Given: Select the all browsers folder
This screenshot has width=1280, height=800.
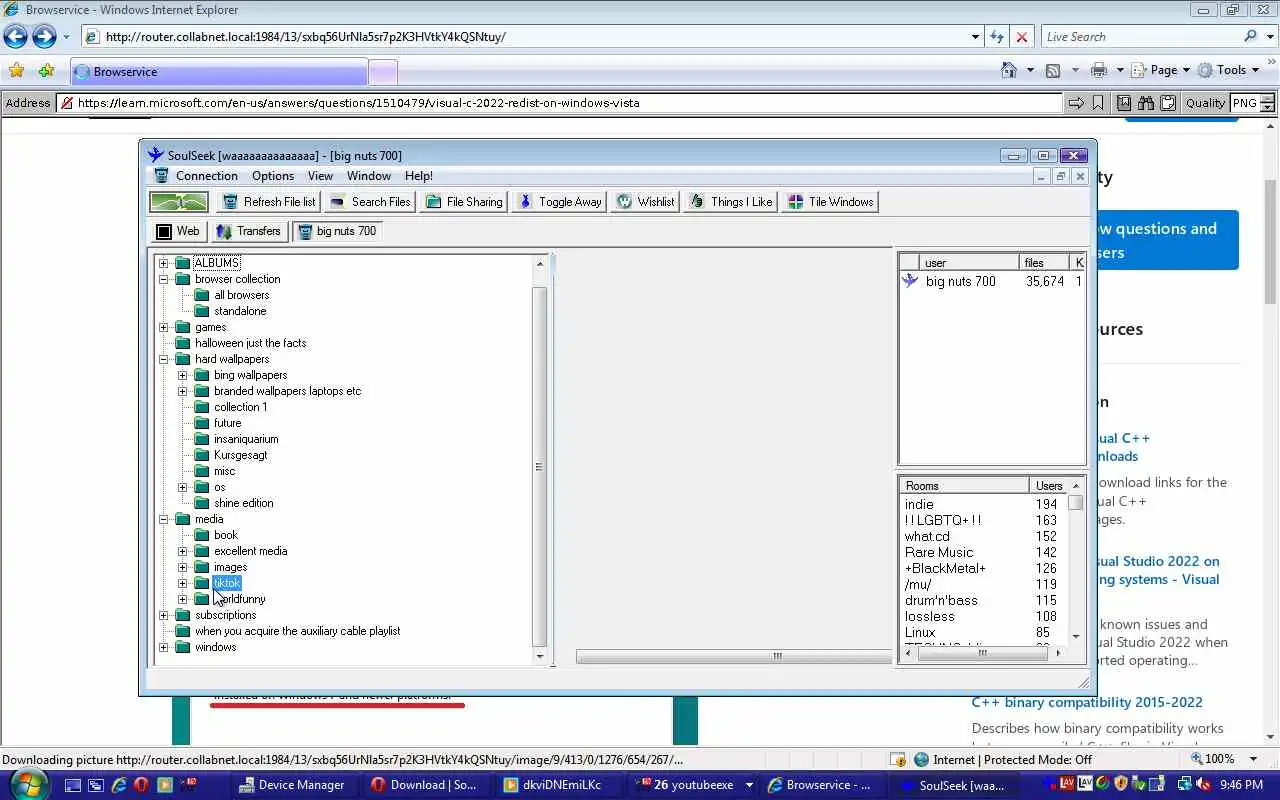Looking at the screenshot, I should coord(241,295).
